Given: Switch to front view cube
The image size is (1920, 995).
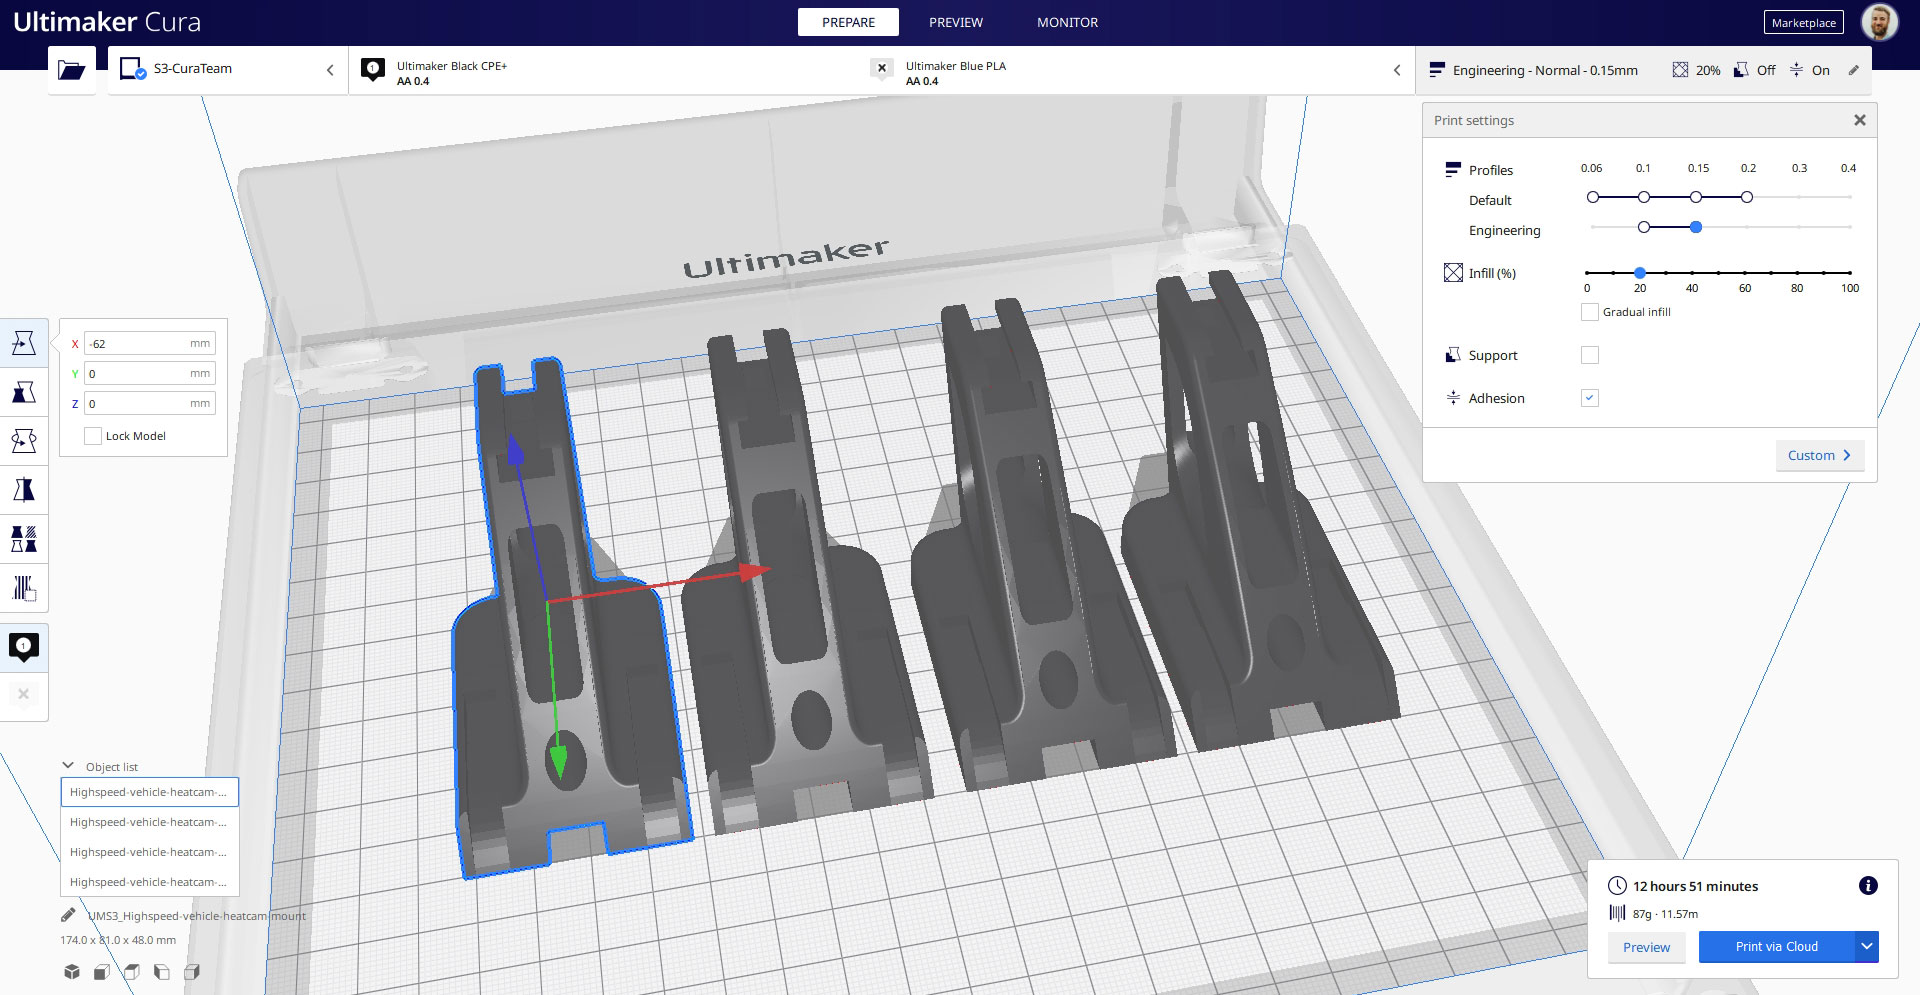Looking at the screenshot, I should click(x=101, y=971).
